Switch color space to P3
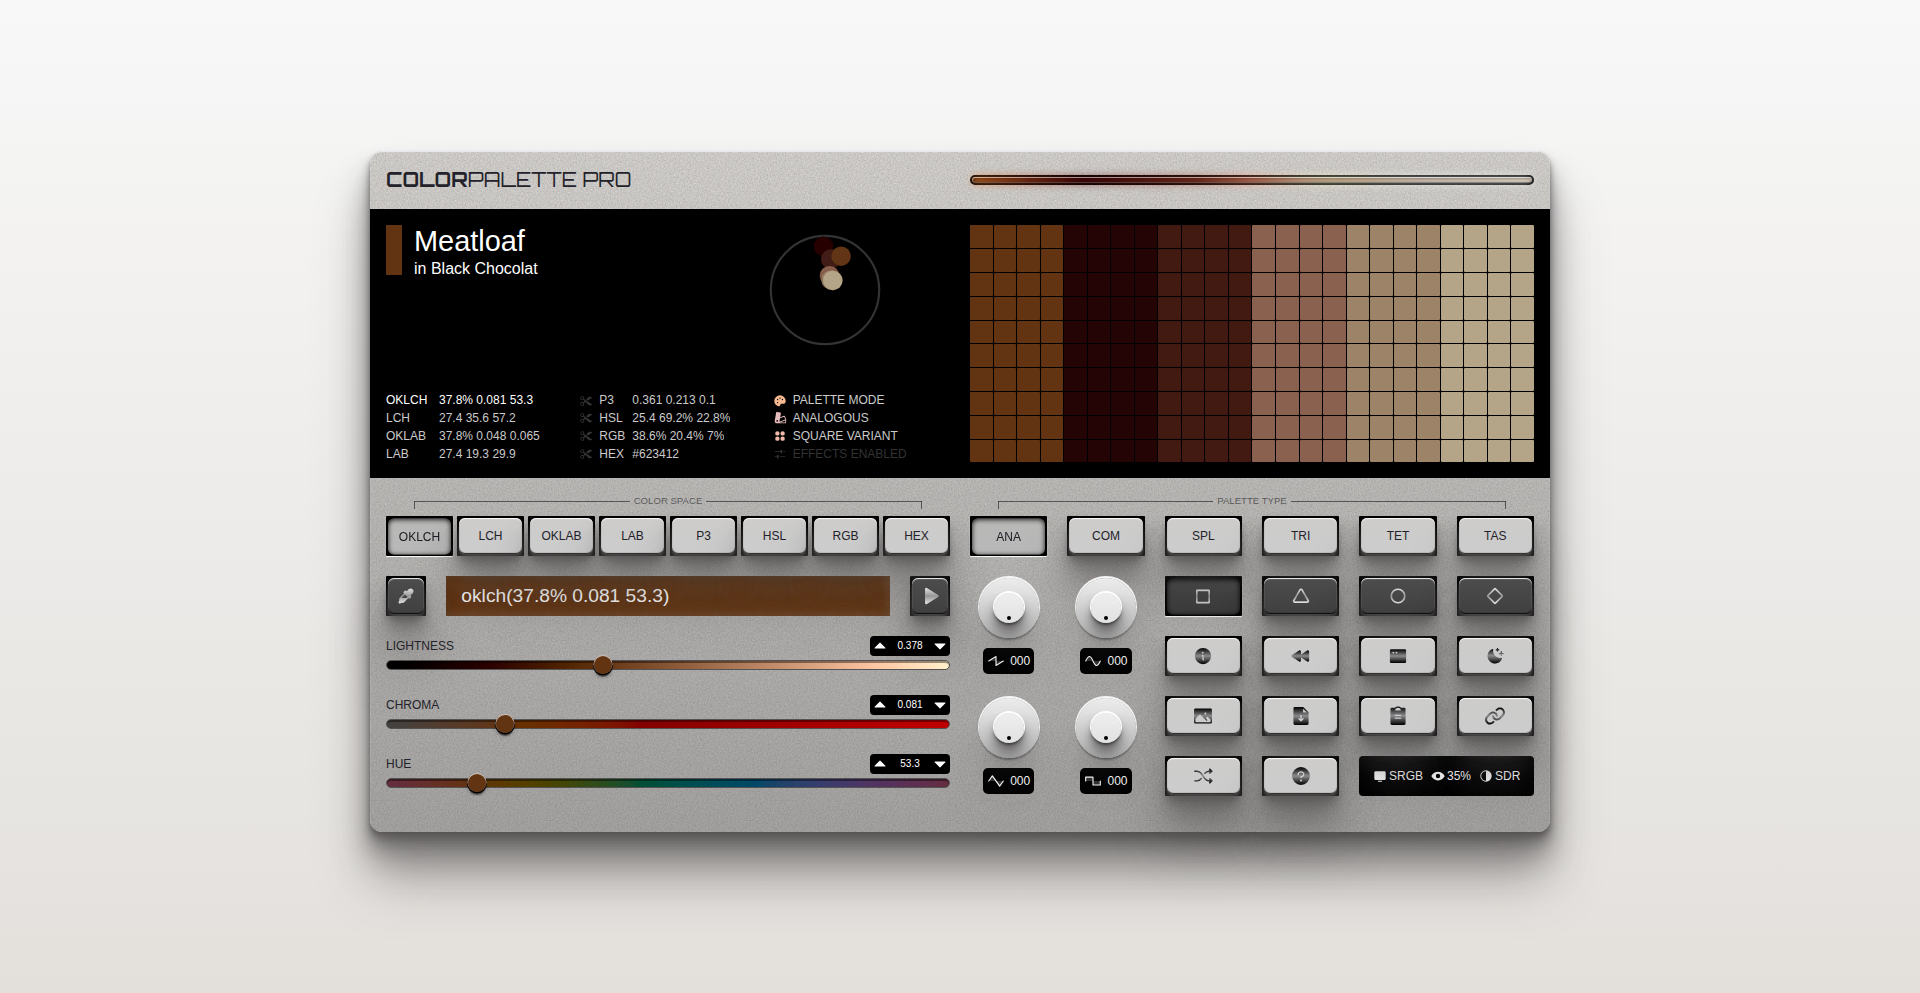Viewport: 1920px width, 993px height. [x=703, y=536]
